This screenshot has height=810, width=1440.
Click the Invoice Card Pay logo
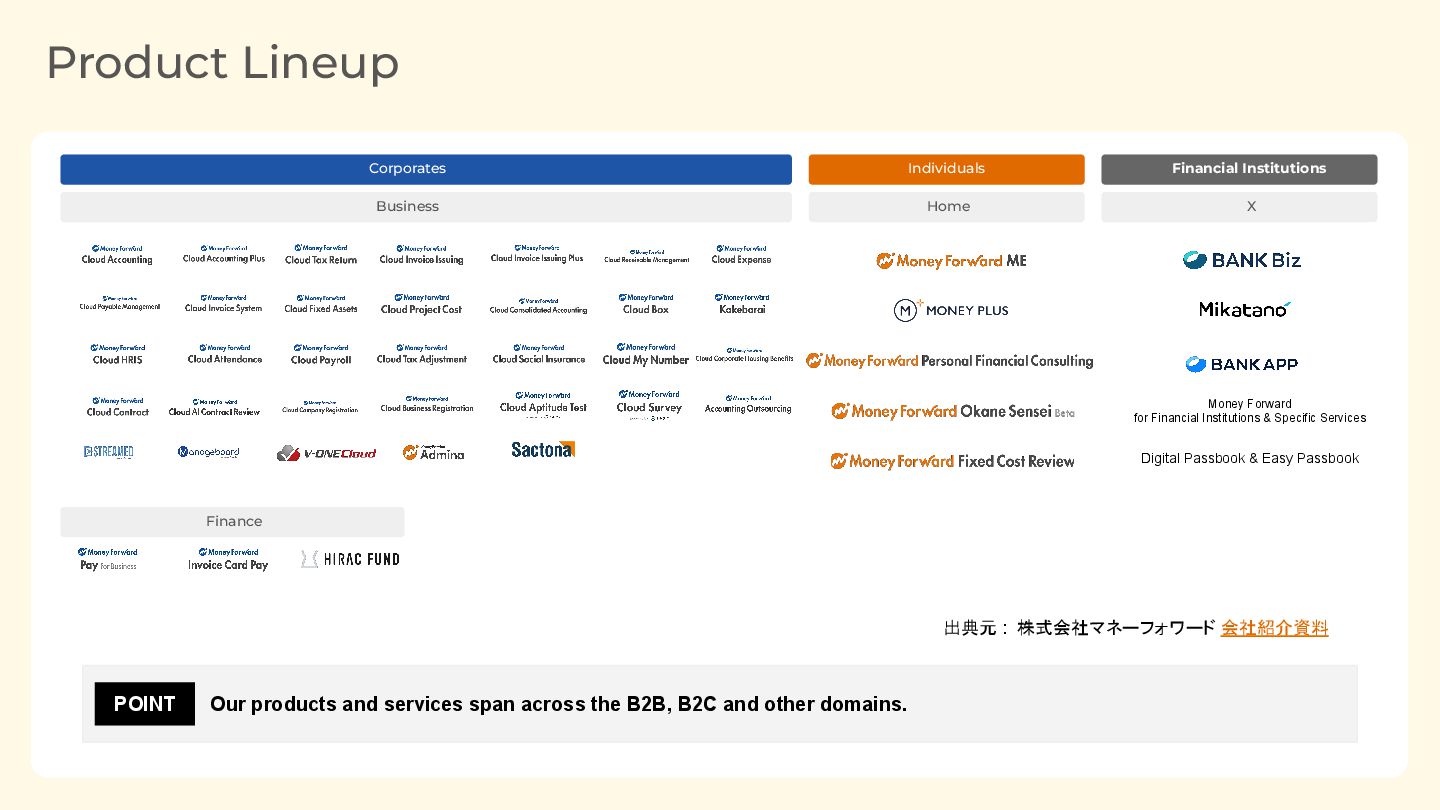(x=228, y=559)
